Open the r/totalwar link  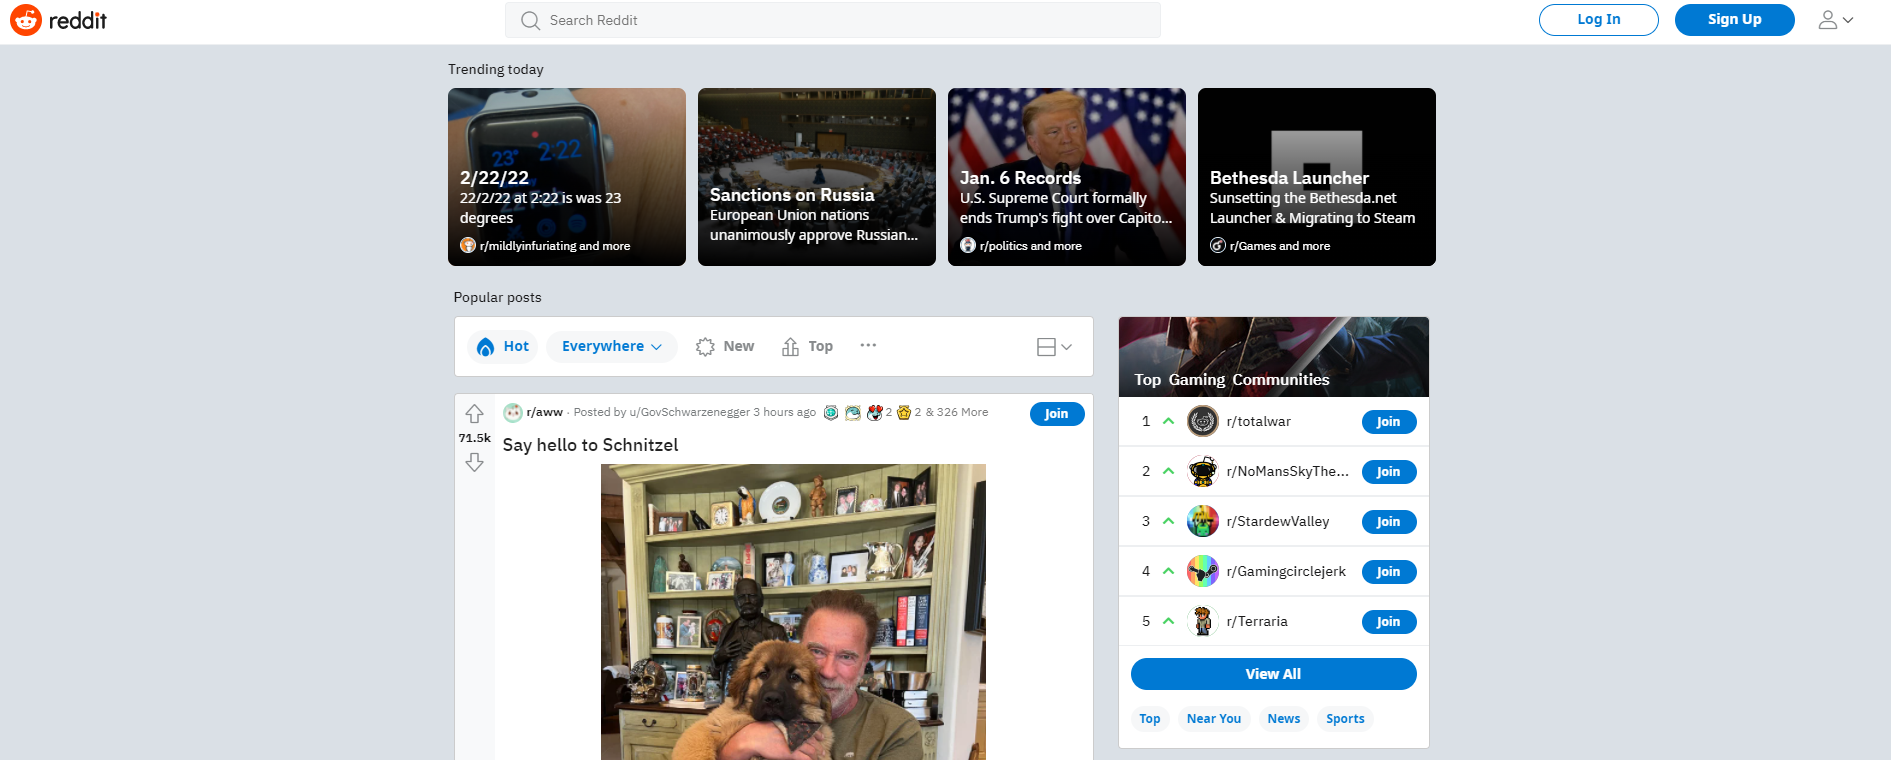pos(1259,422)
